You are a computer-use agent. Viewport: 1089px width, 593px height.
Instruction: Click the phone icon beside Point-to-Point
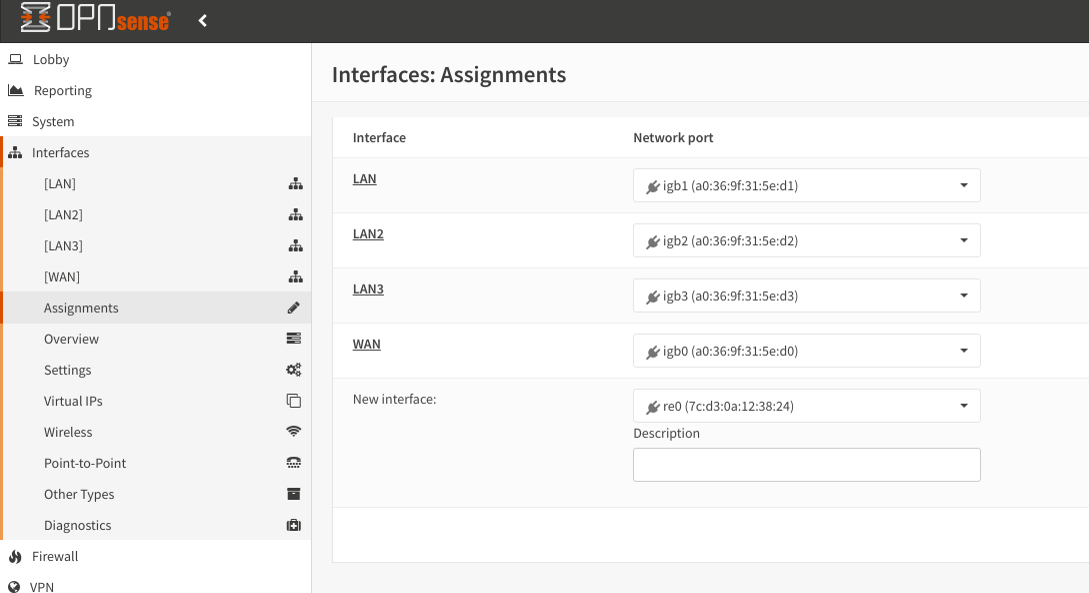pyautogui.click(x=294, y=462)
